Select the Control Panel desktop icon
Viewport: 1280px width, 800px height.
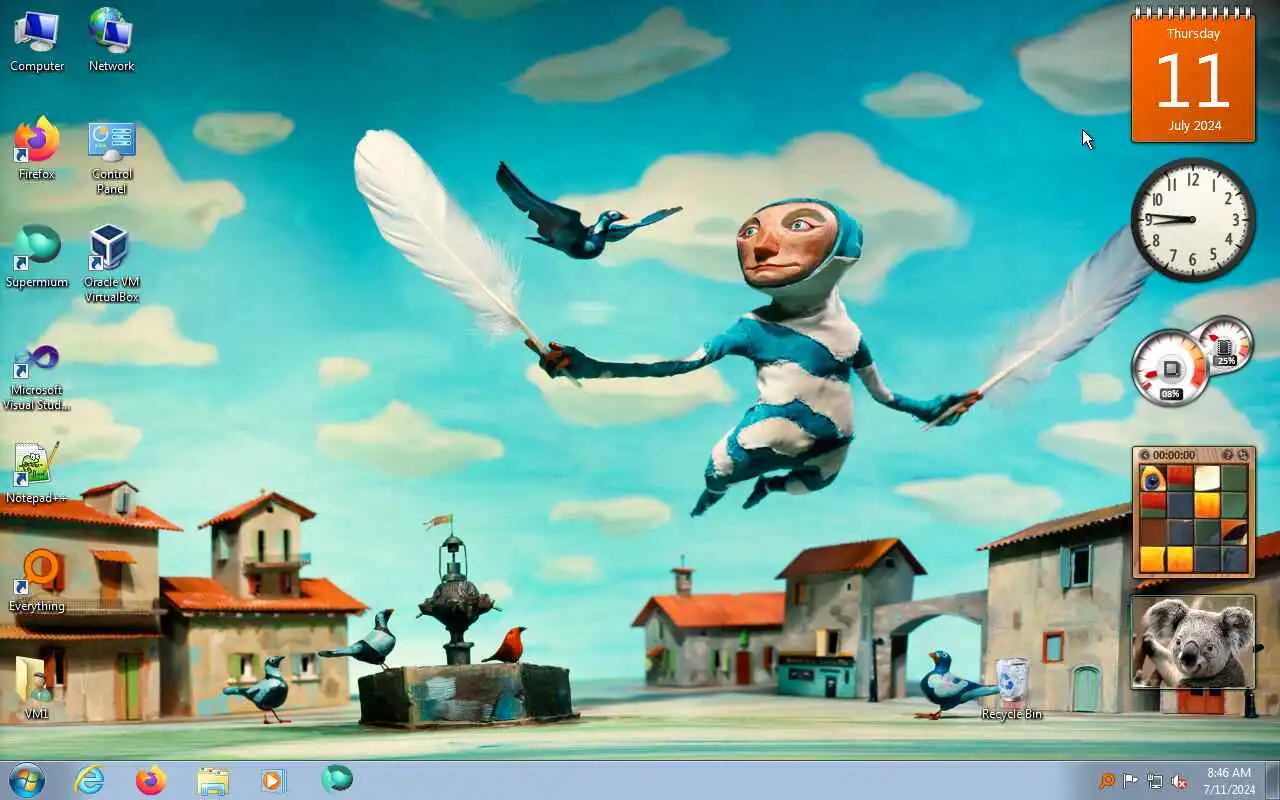click(111, 157)
